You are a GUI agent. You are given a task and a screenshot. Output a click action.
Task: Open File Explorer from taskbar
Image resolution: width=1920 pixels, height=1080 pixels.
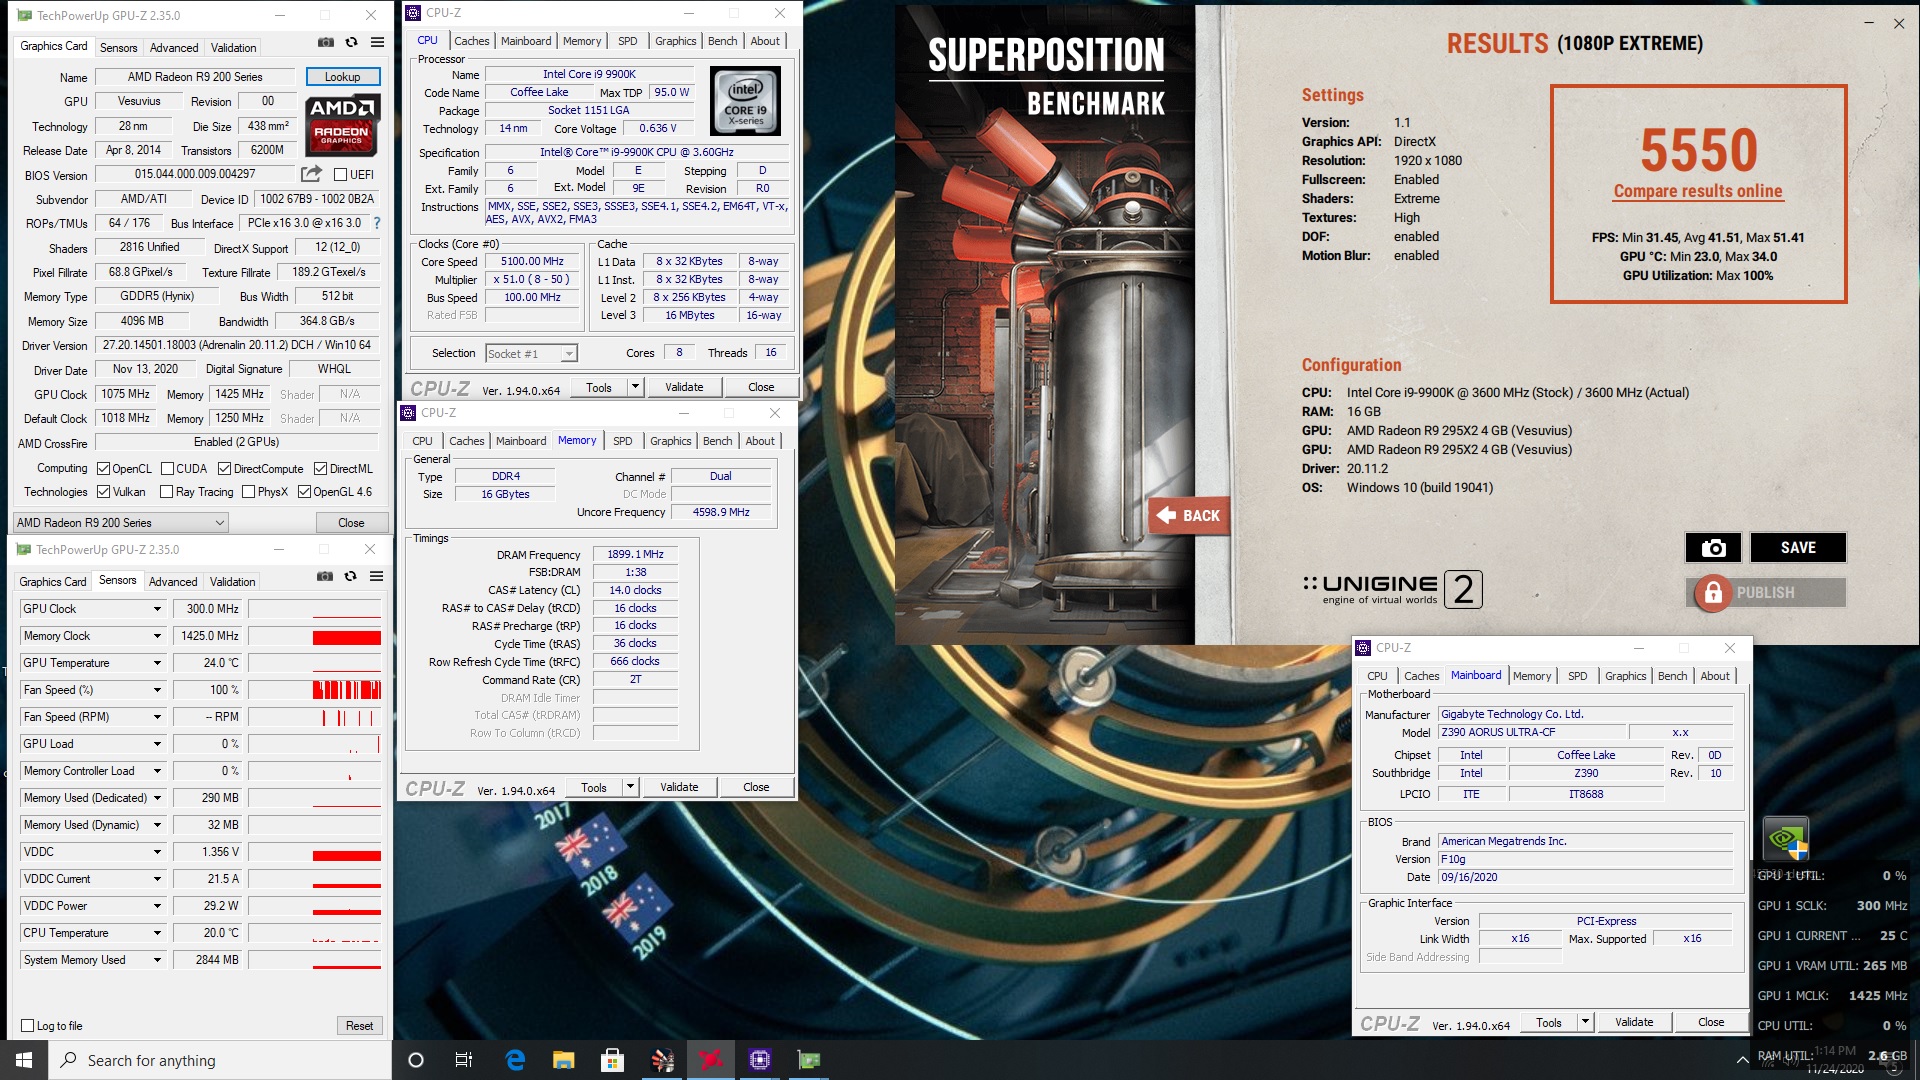(564, 1060)
